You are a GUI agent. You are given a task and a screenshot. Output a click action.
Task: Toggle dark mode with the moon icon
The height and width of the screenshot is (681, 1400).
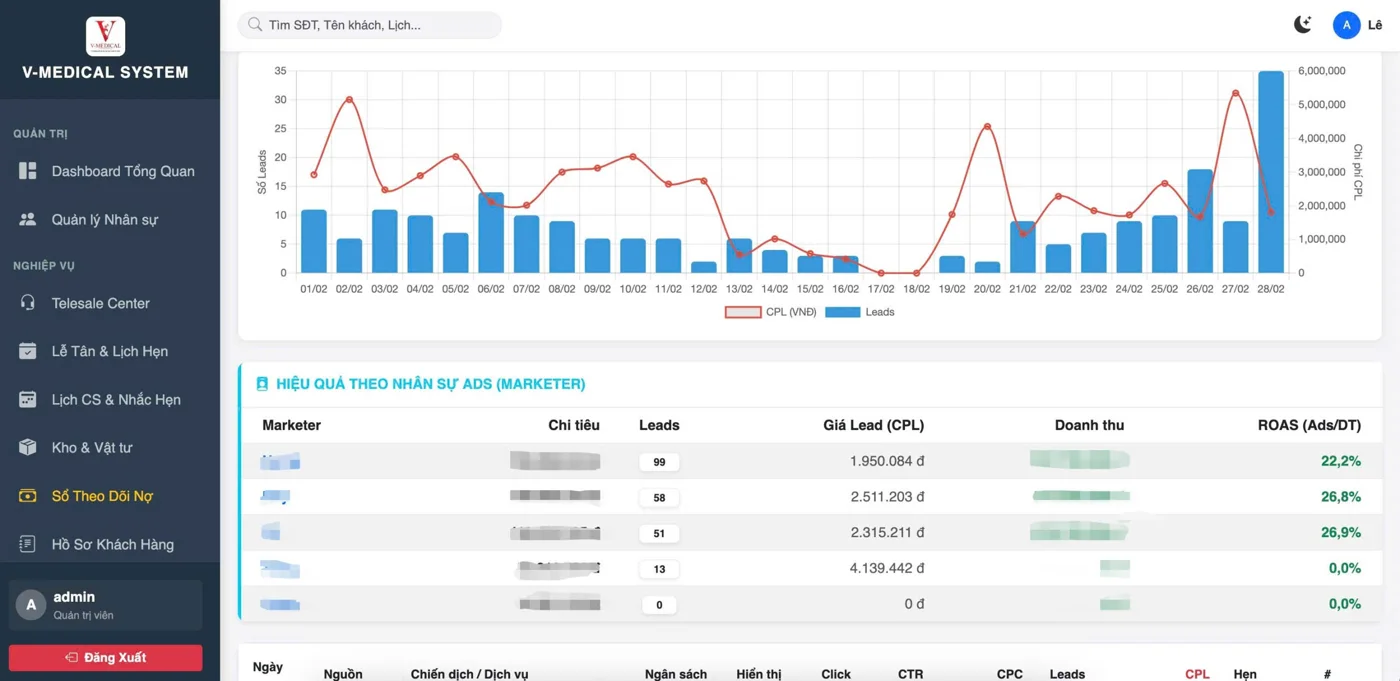pyautogui.click(x=1302, y=25)
